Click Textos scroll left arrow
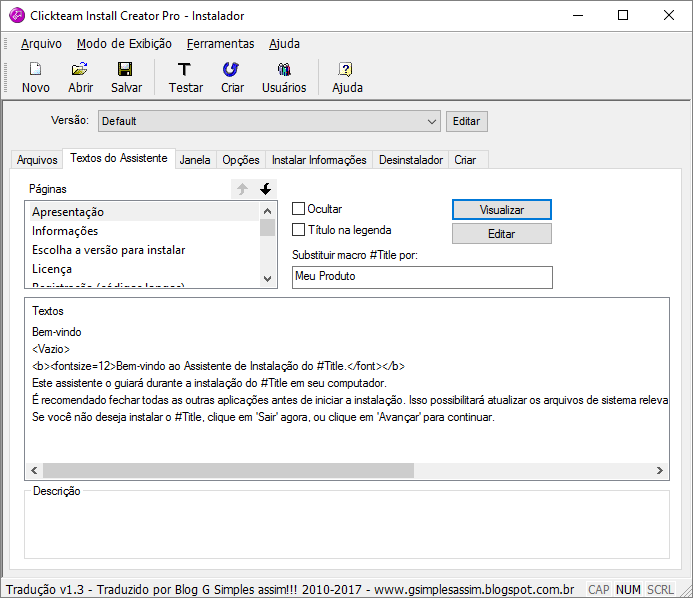Screen dimensions: 693x598 pyautogui.click(x=34, y=471)
